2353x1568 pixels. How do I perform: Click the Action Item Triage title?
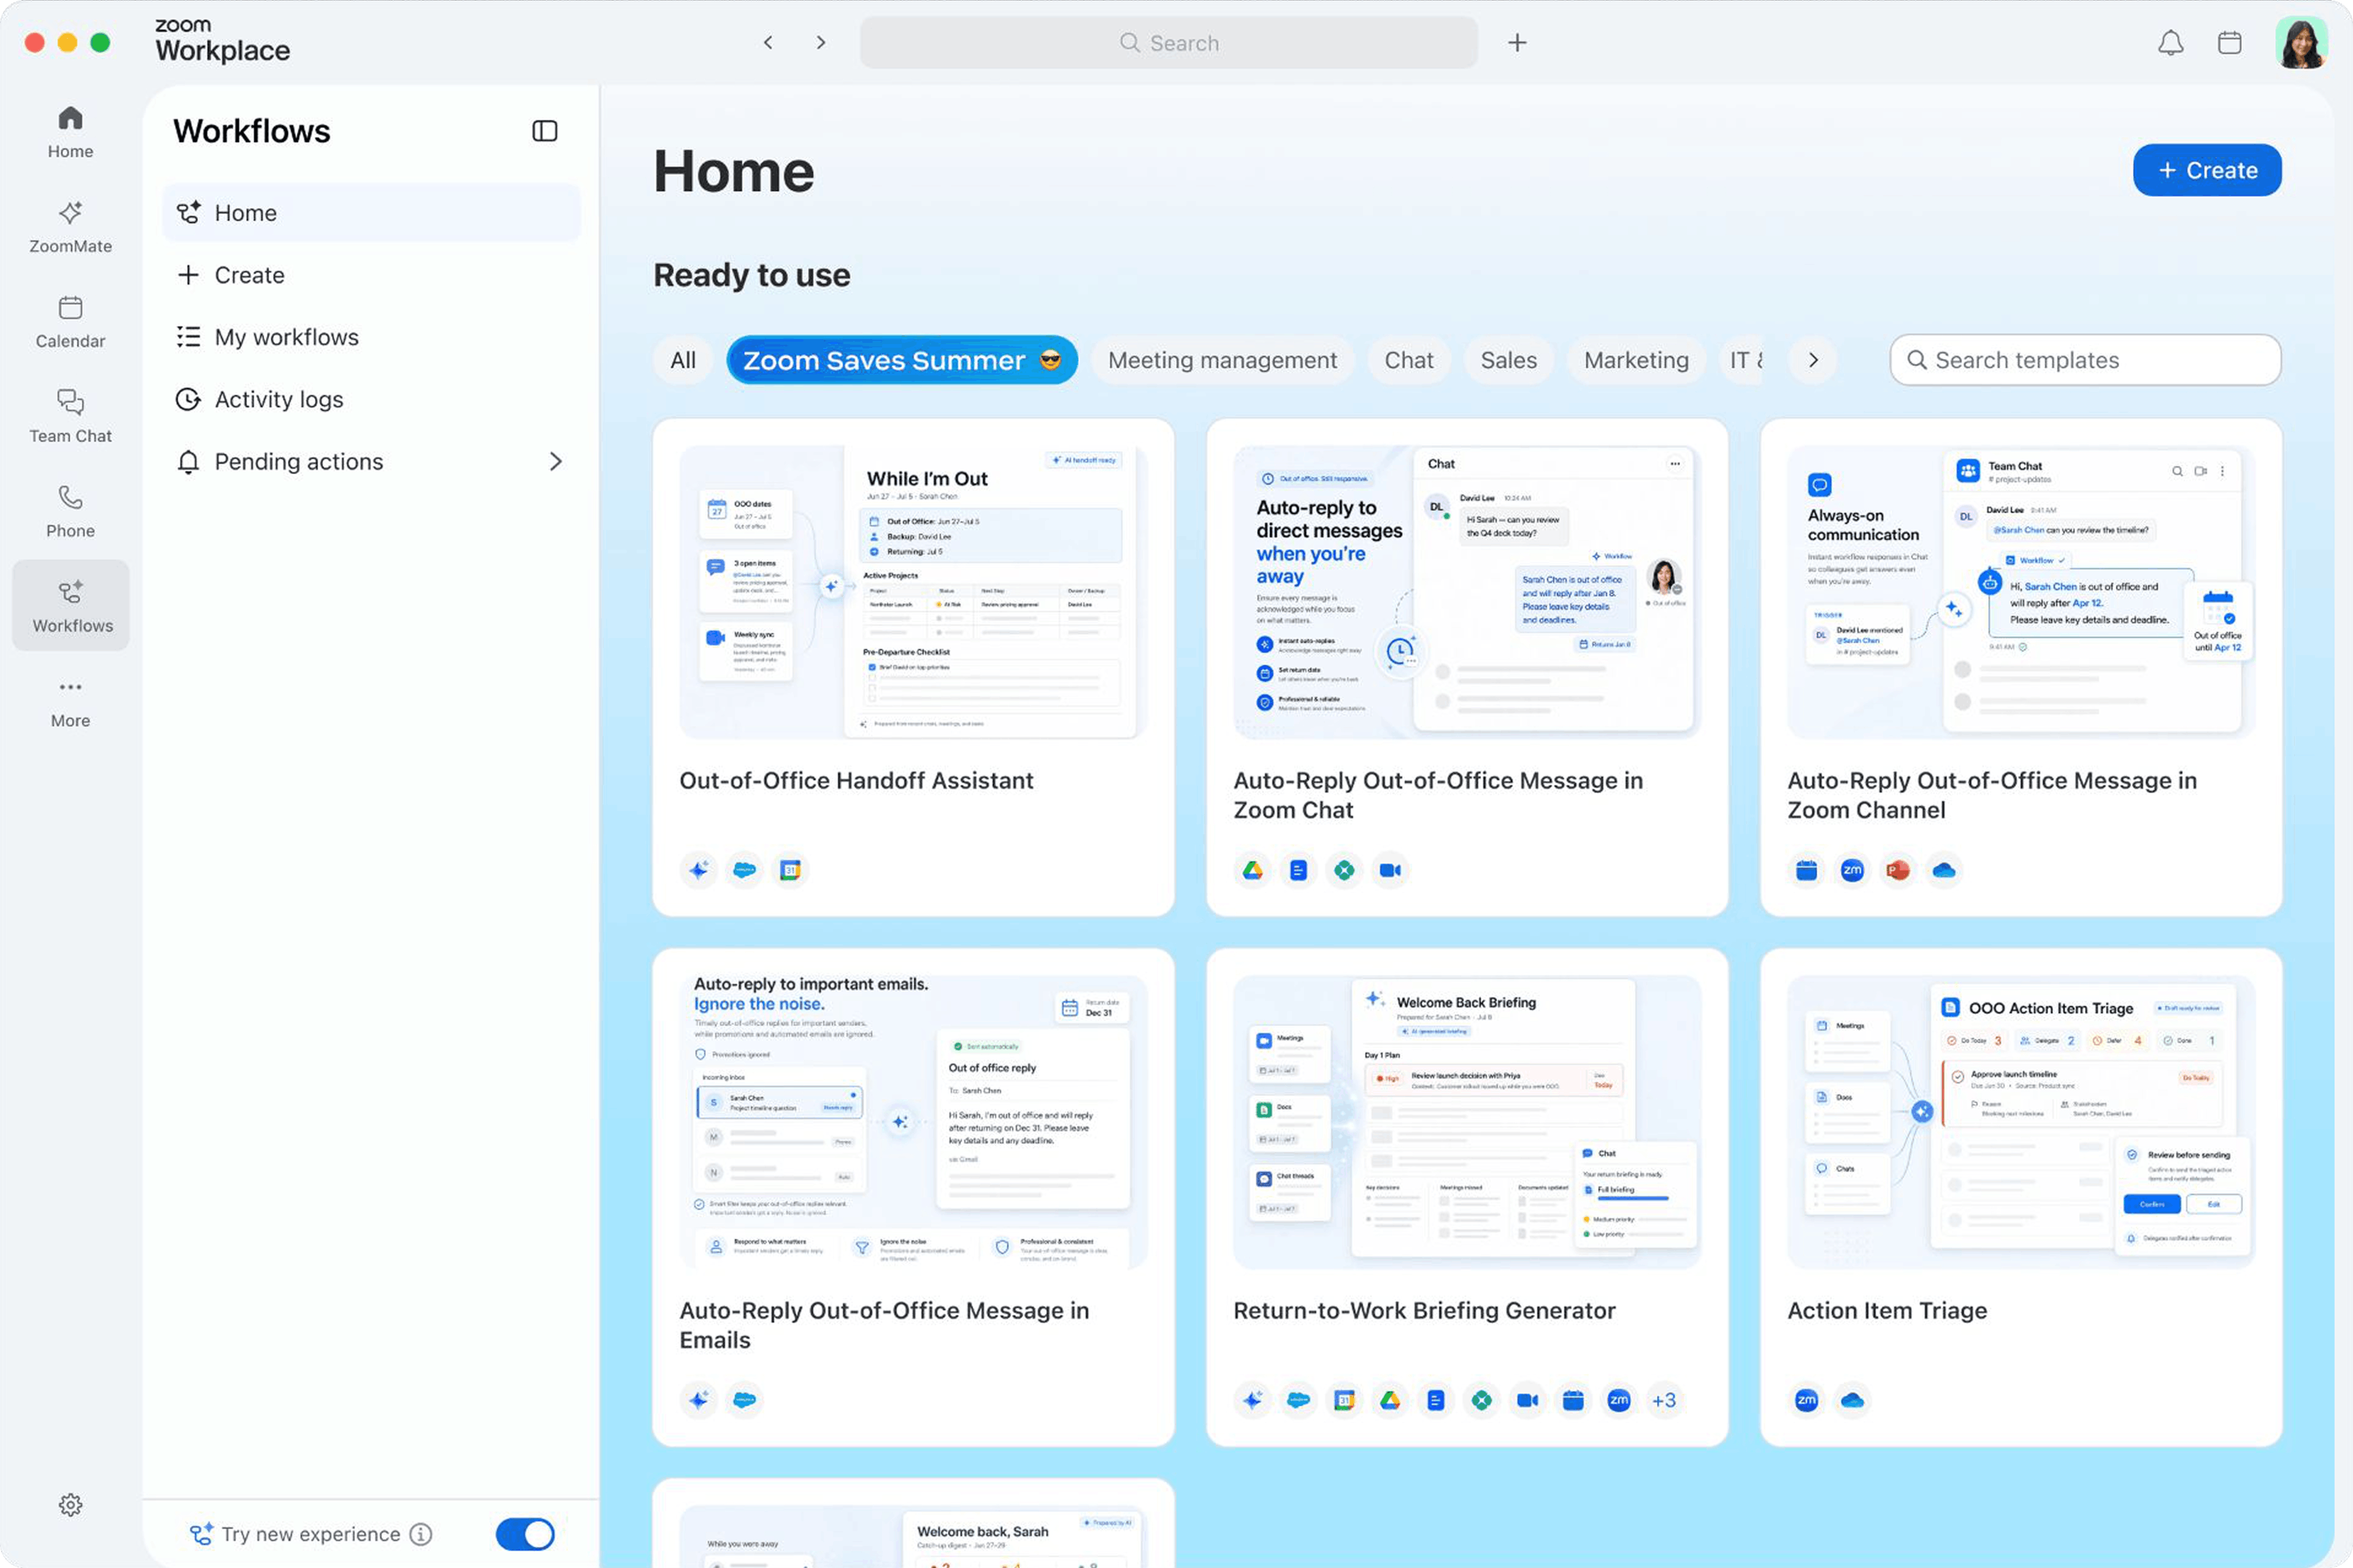pyautogui.click(x=1887, y=1310)
